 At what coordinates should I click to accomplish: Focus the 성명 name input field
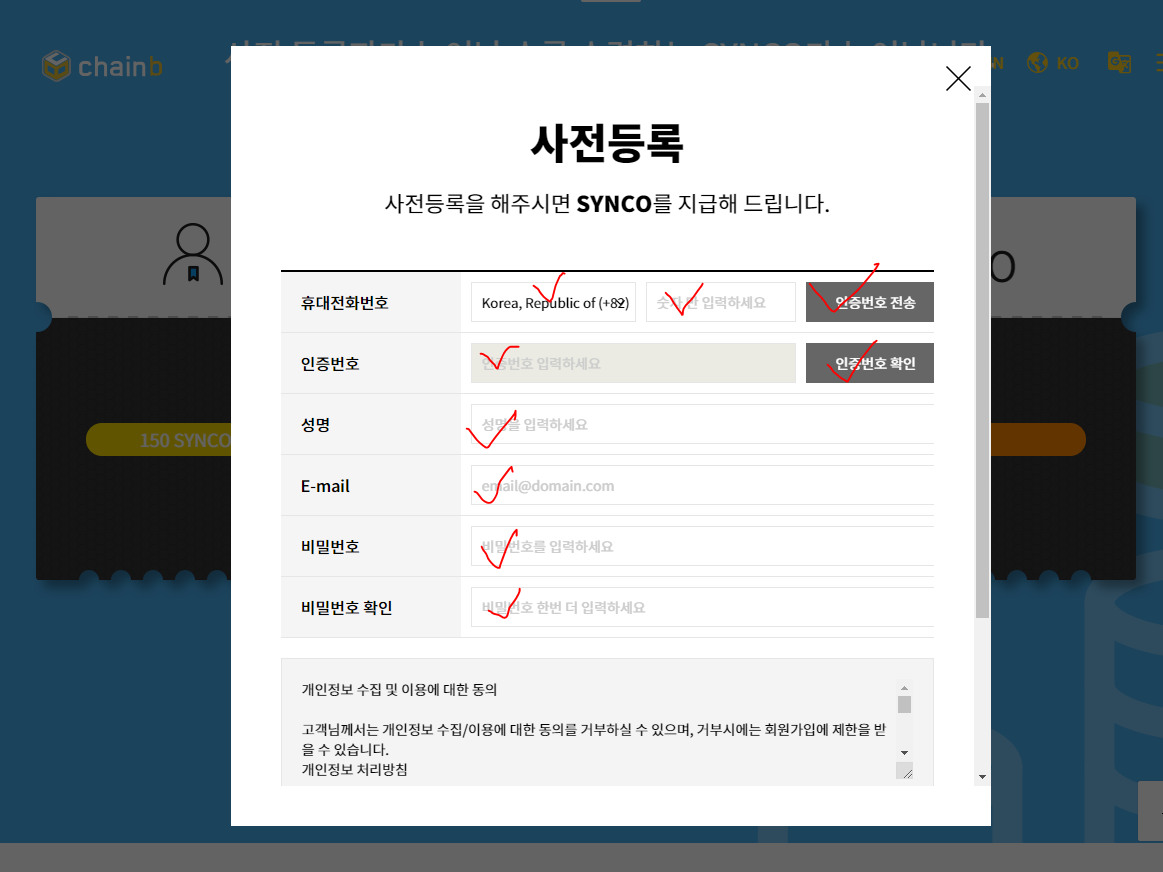click(x=702, y=424)
